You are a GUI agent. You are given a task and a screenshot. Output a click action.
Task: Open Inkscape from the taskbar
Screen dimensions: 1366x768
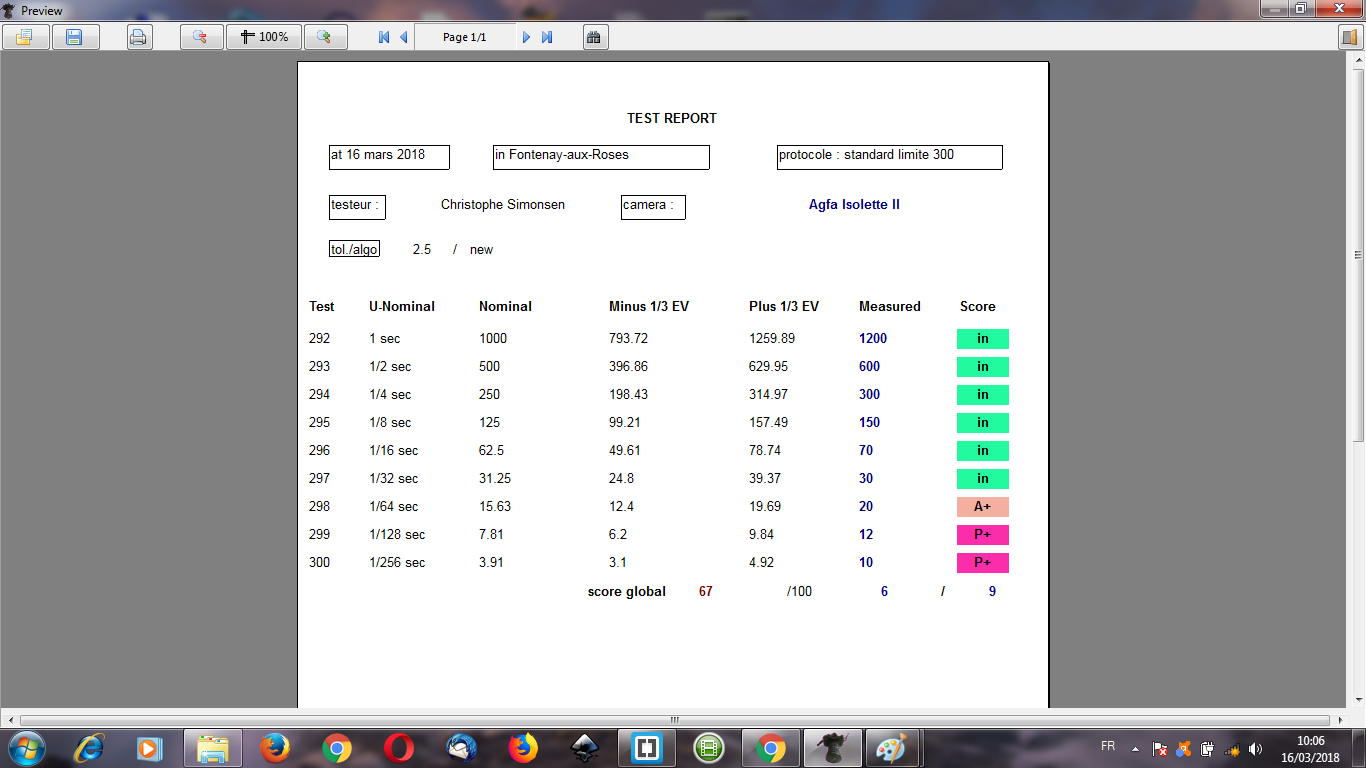pyautogui.click(x=584, y=747)
